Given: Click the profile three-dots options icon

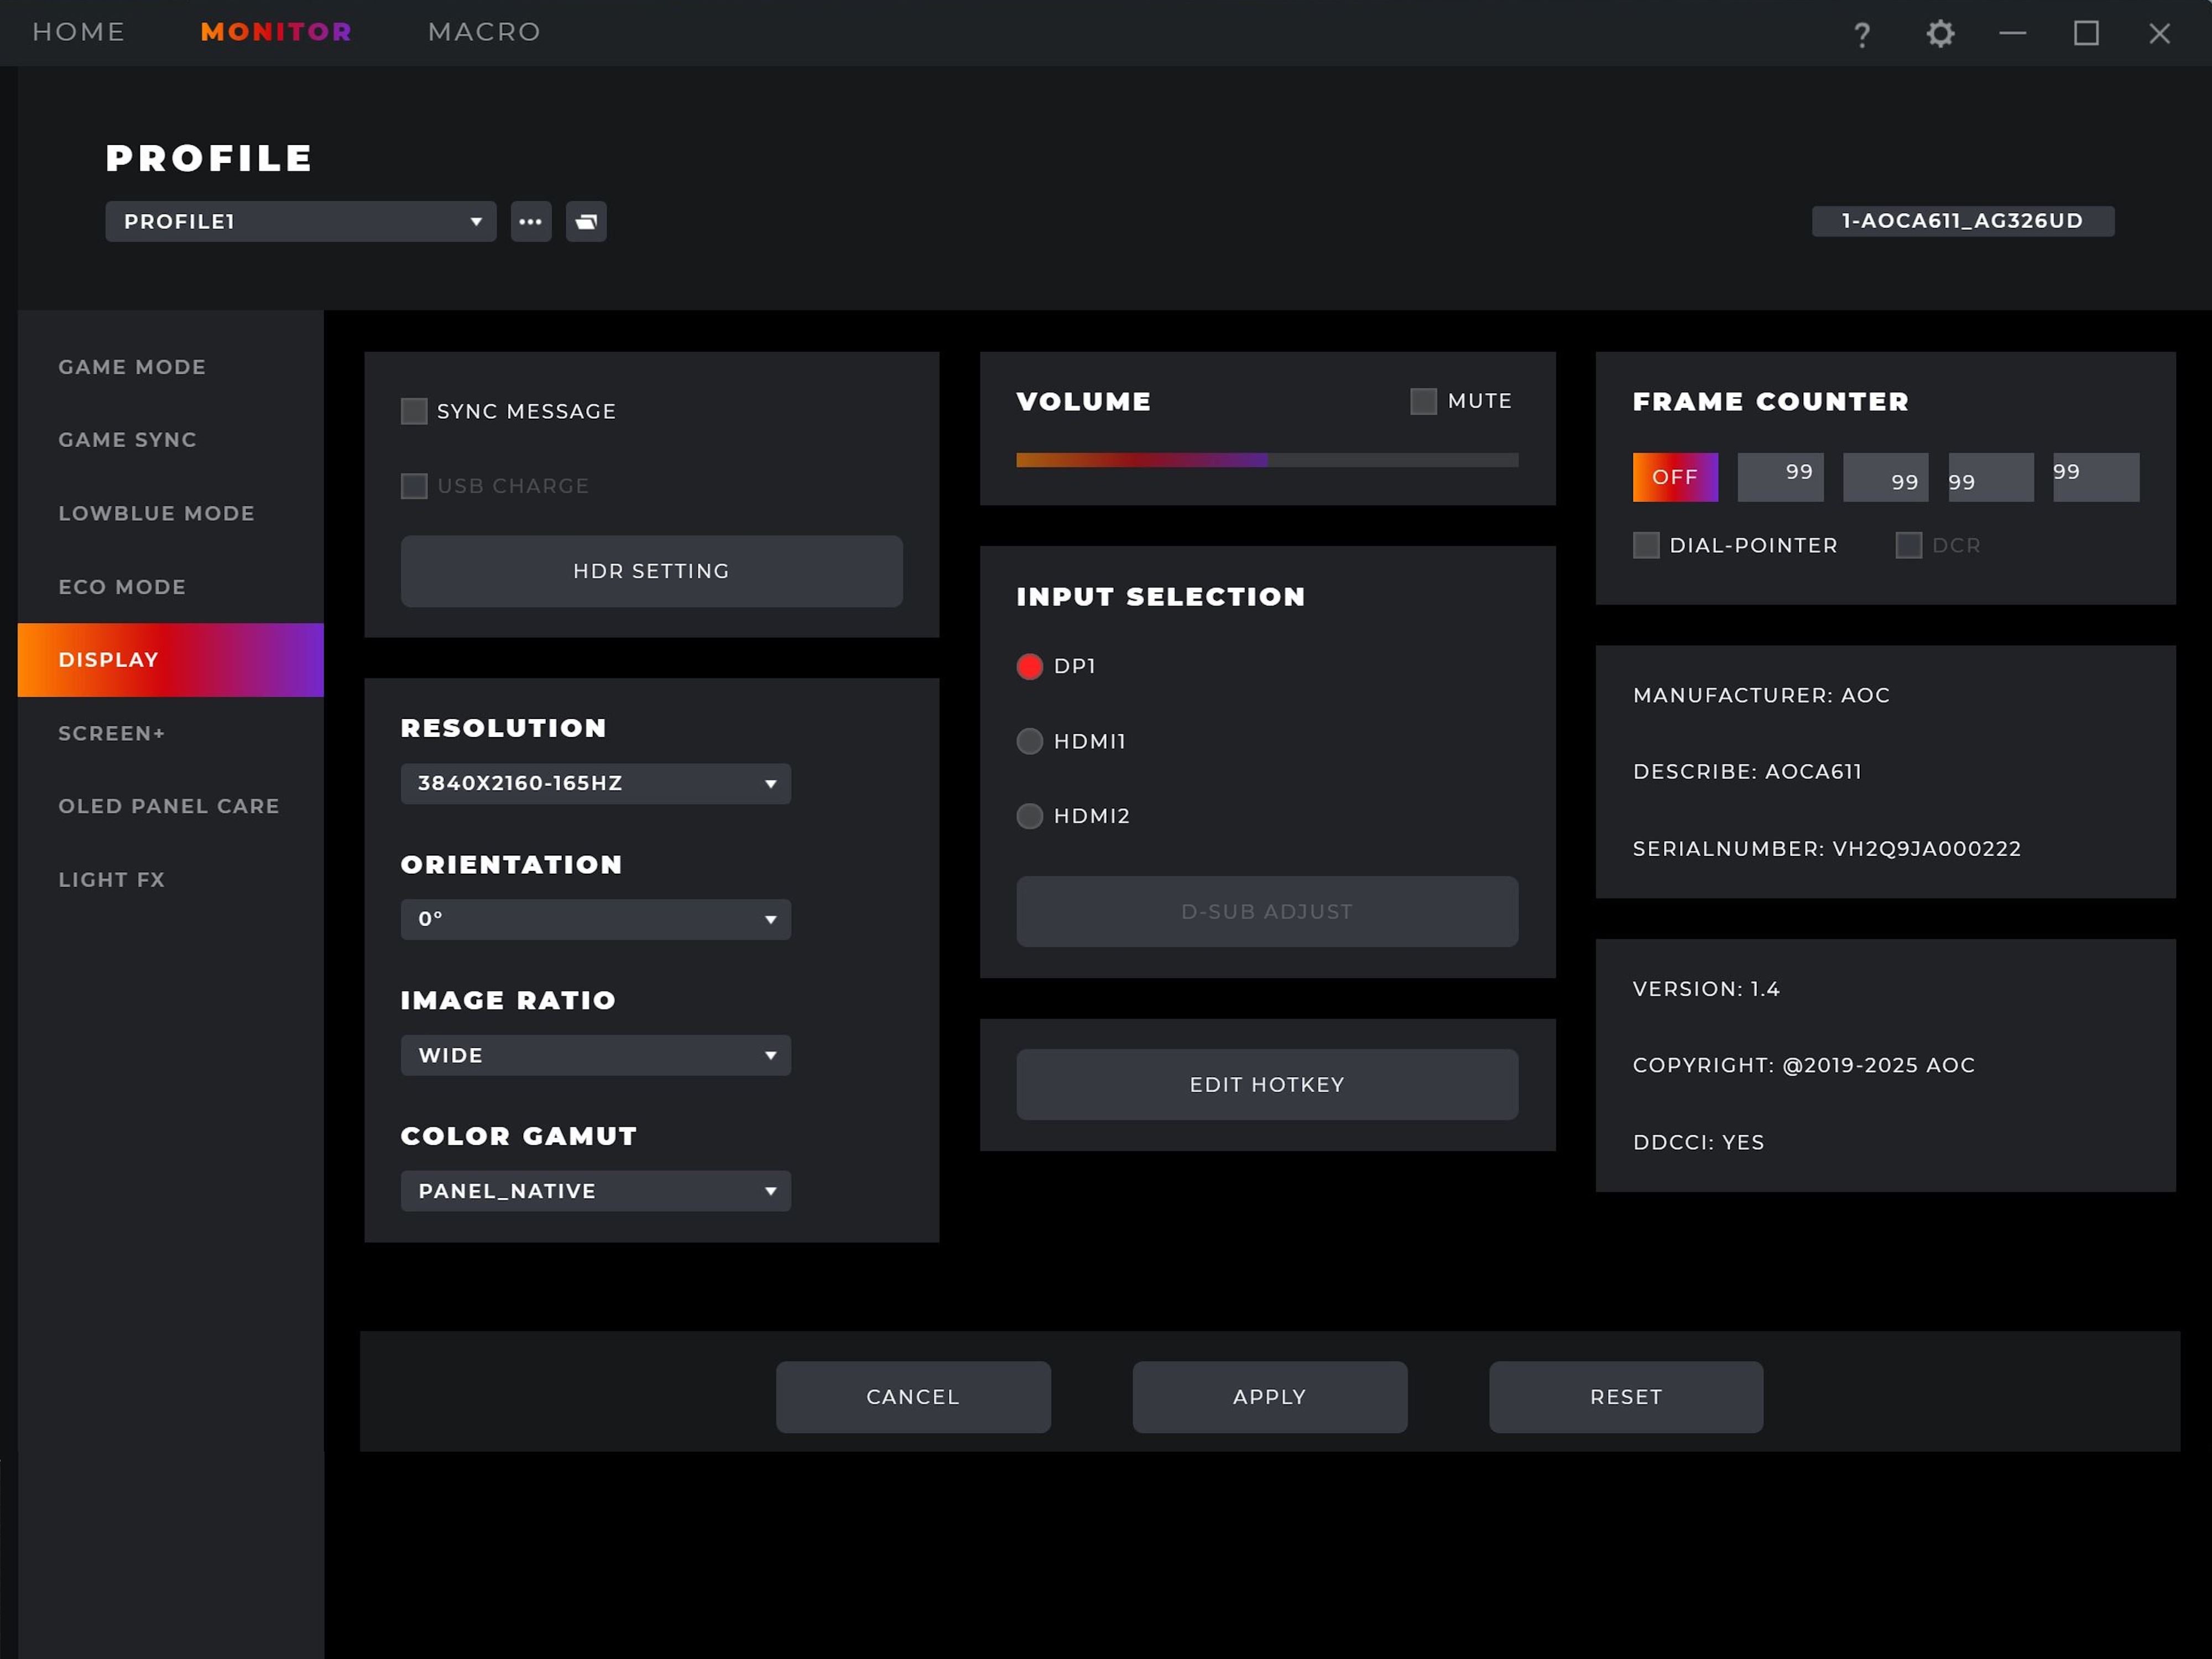Looking at the screenshot, I should [530, 222].
